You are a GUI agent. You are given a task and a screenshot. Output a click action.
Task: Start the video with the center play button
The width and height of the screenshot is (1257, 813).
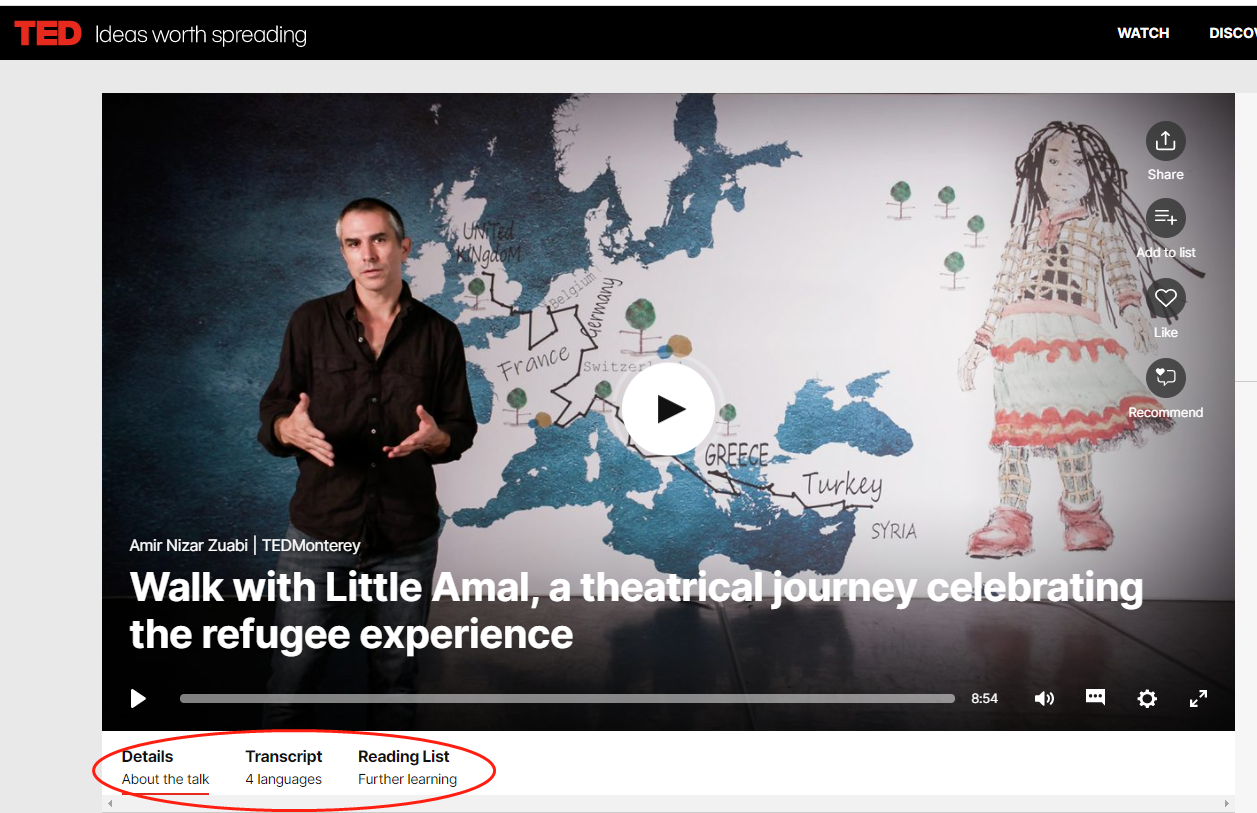(x=668, y=408)
